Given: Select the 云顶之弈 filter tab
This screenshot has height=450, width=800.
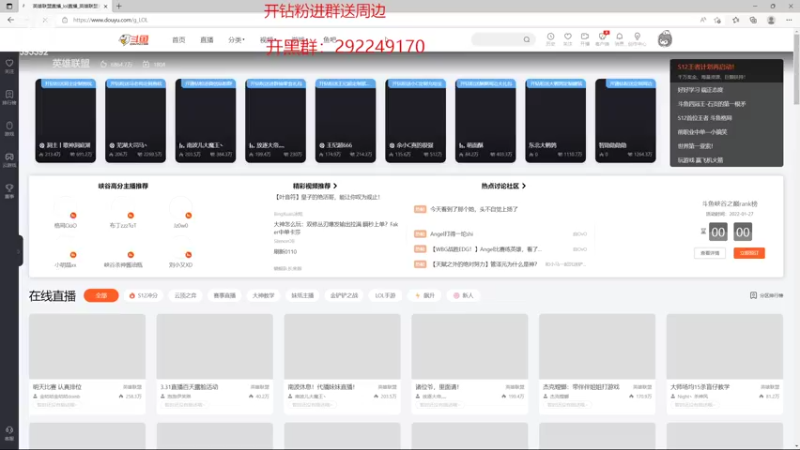Looking at the screenshot, I should coord(185,295).
